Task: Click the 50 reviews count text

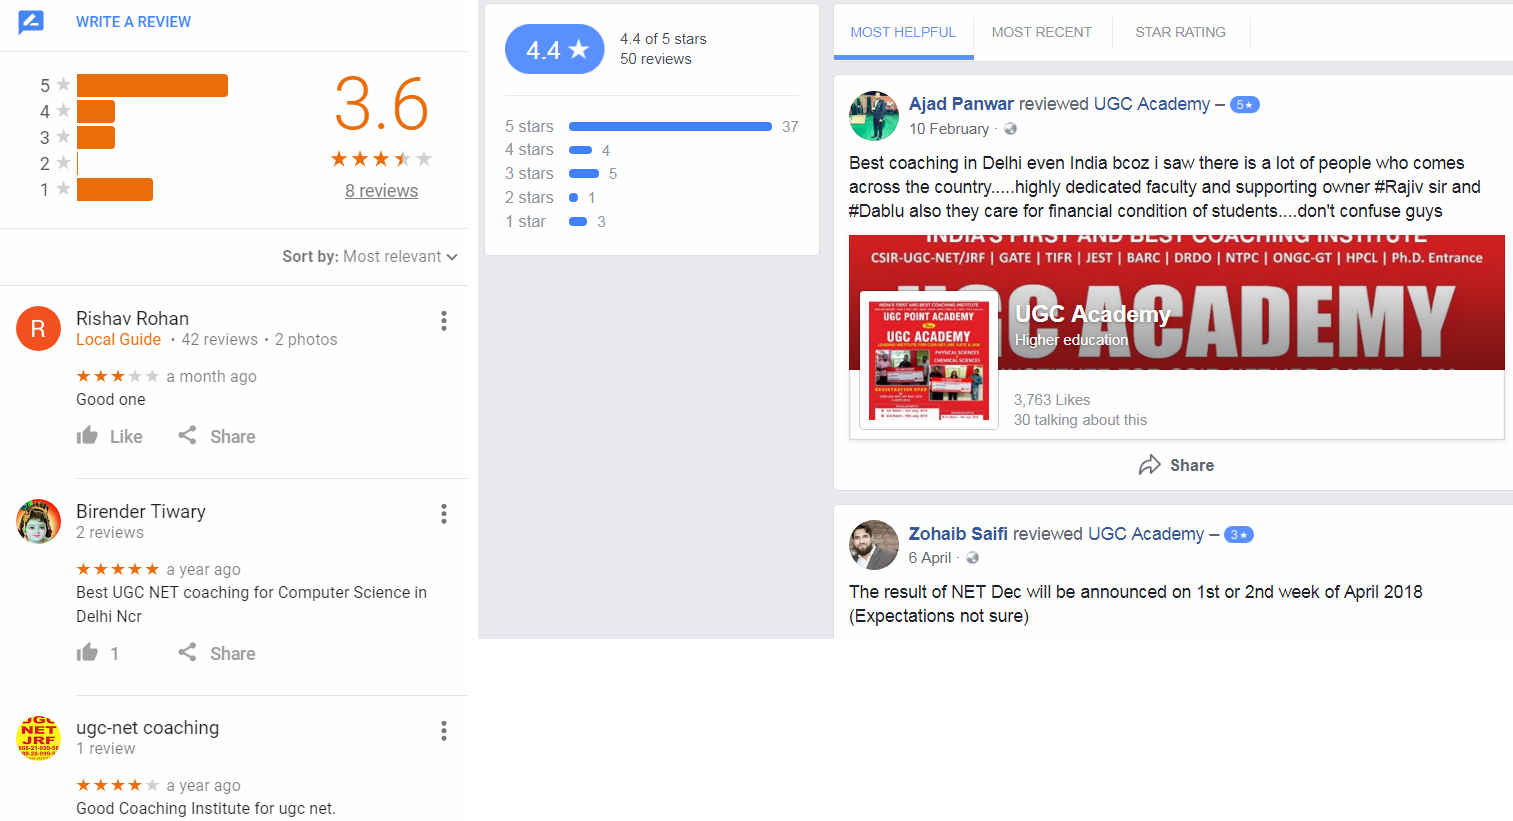Action: point(656,59)
